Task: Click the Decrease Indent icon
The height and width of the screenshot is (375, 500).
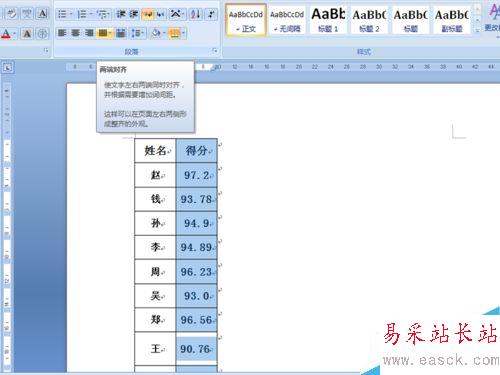Action: (x=121, y=14)
